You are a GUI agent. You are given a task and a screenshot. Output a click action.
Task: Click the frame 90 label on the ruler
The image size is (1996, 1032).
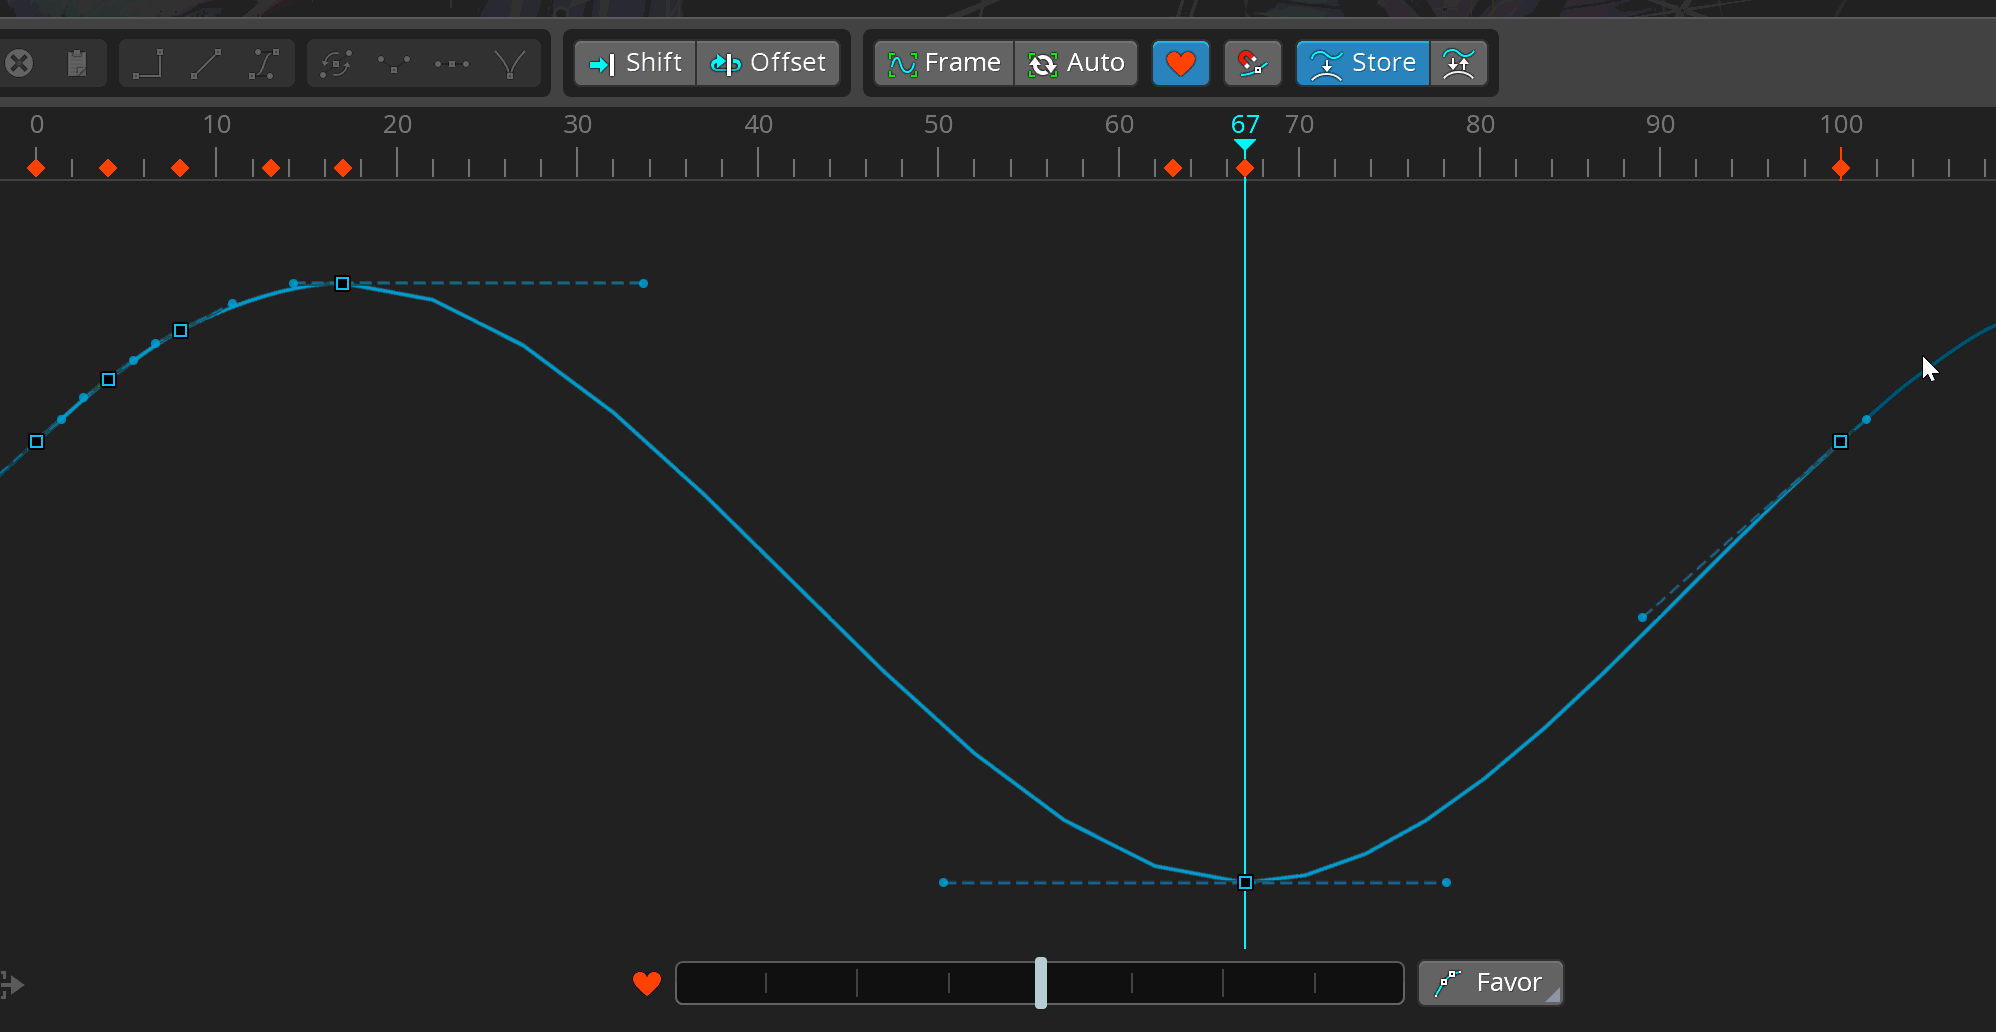[x=1660, y=124]
